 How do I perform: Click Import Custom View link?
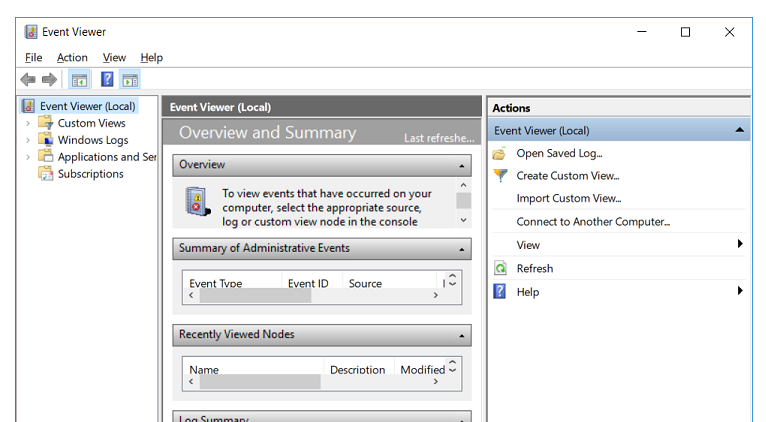click(x=568, y=199)
